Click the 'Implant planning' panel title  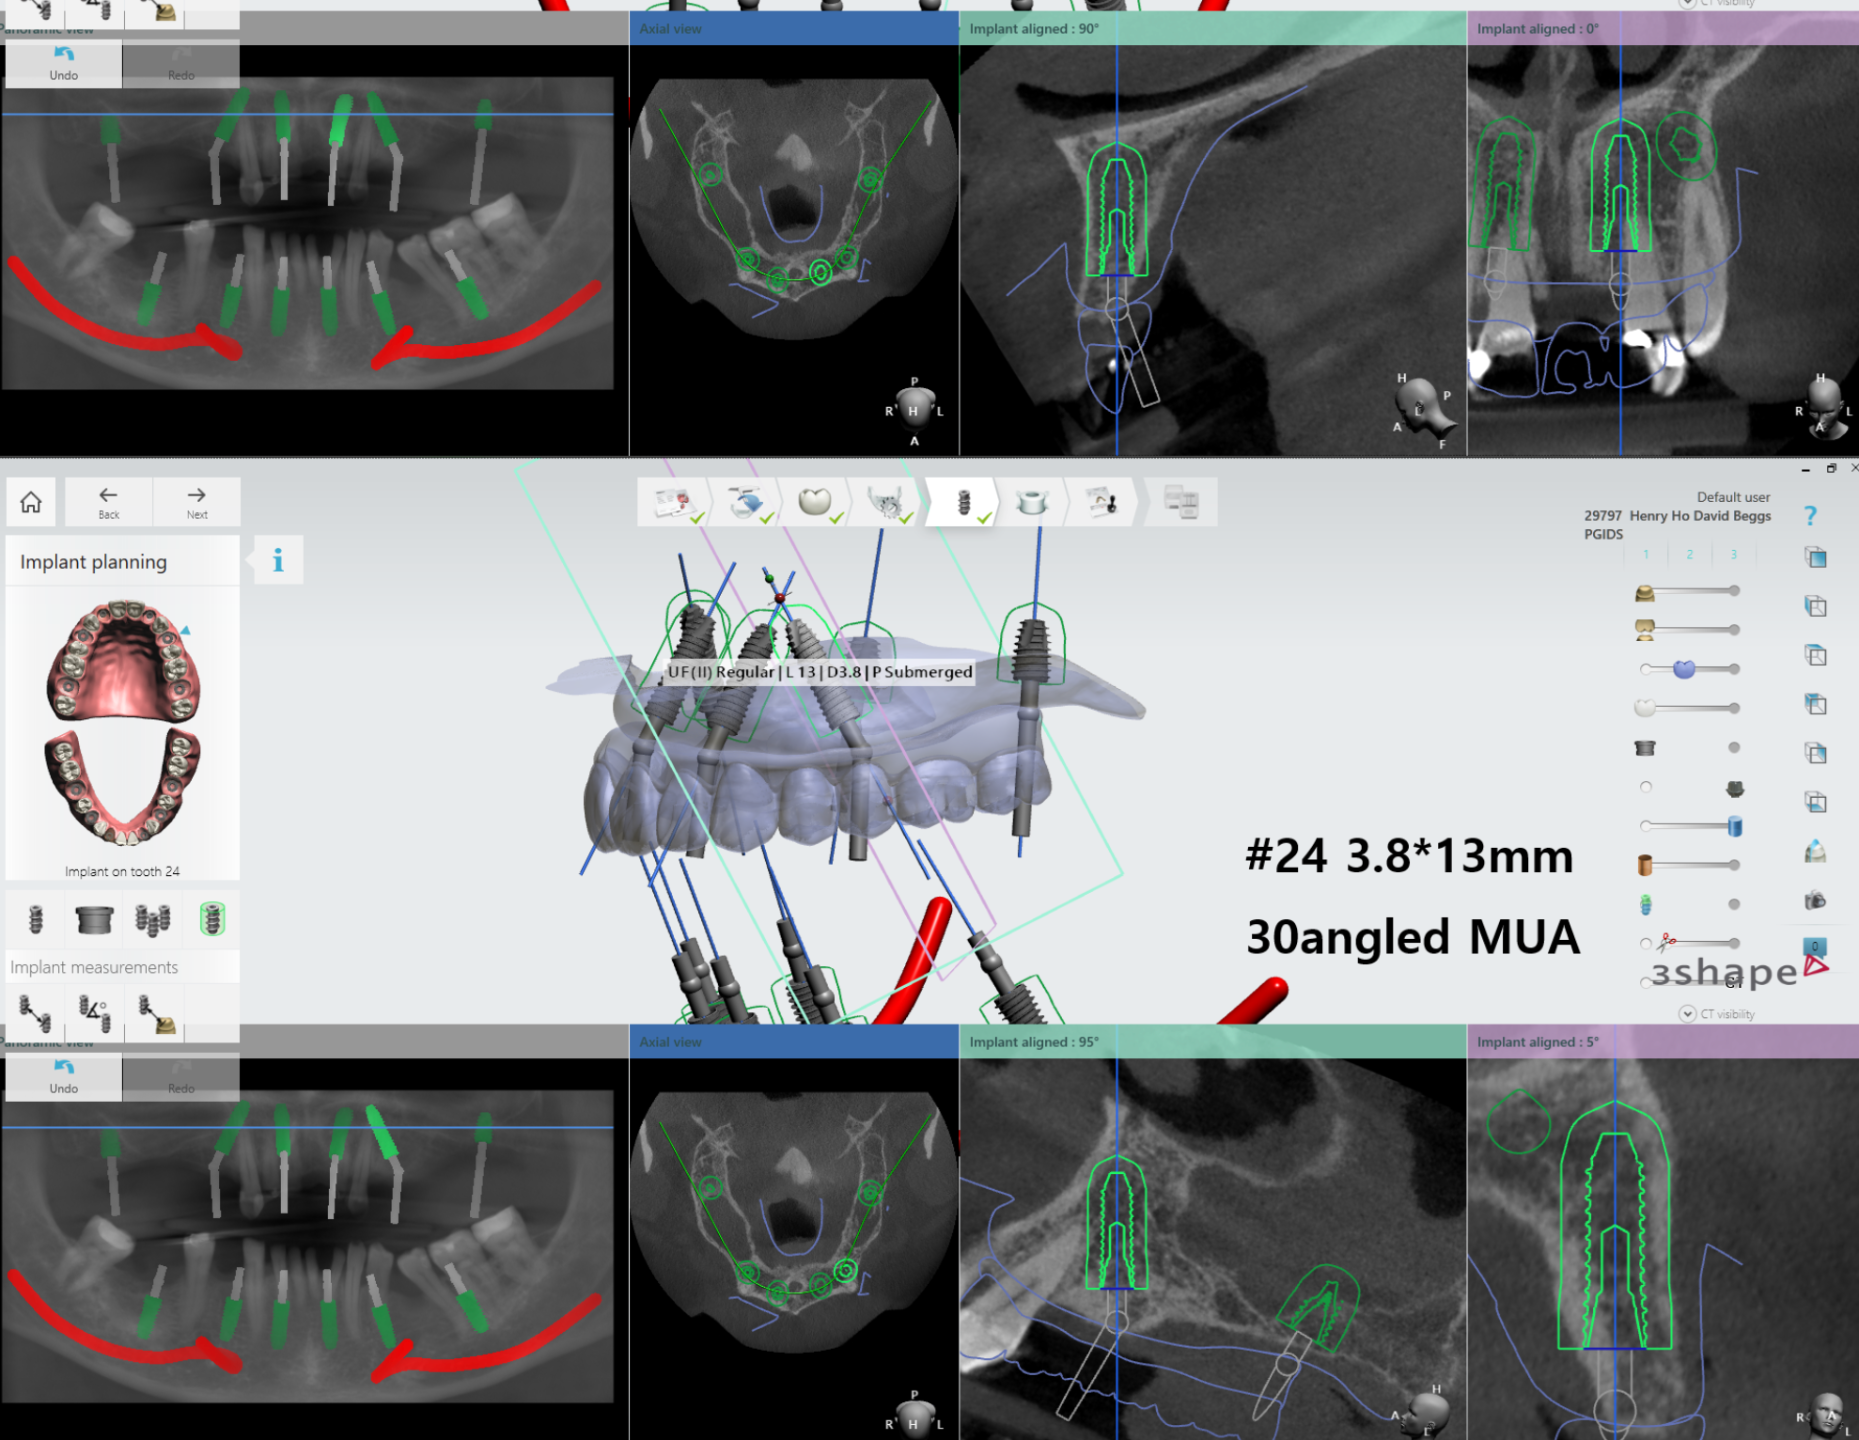[x=93, y=562]
